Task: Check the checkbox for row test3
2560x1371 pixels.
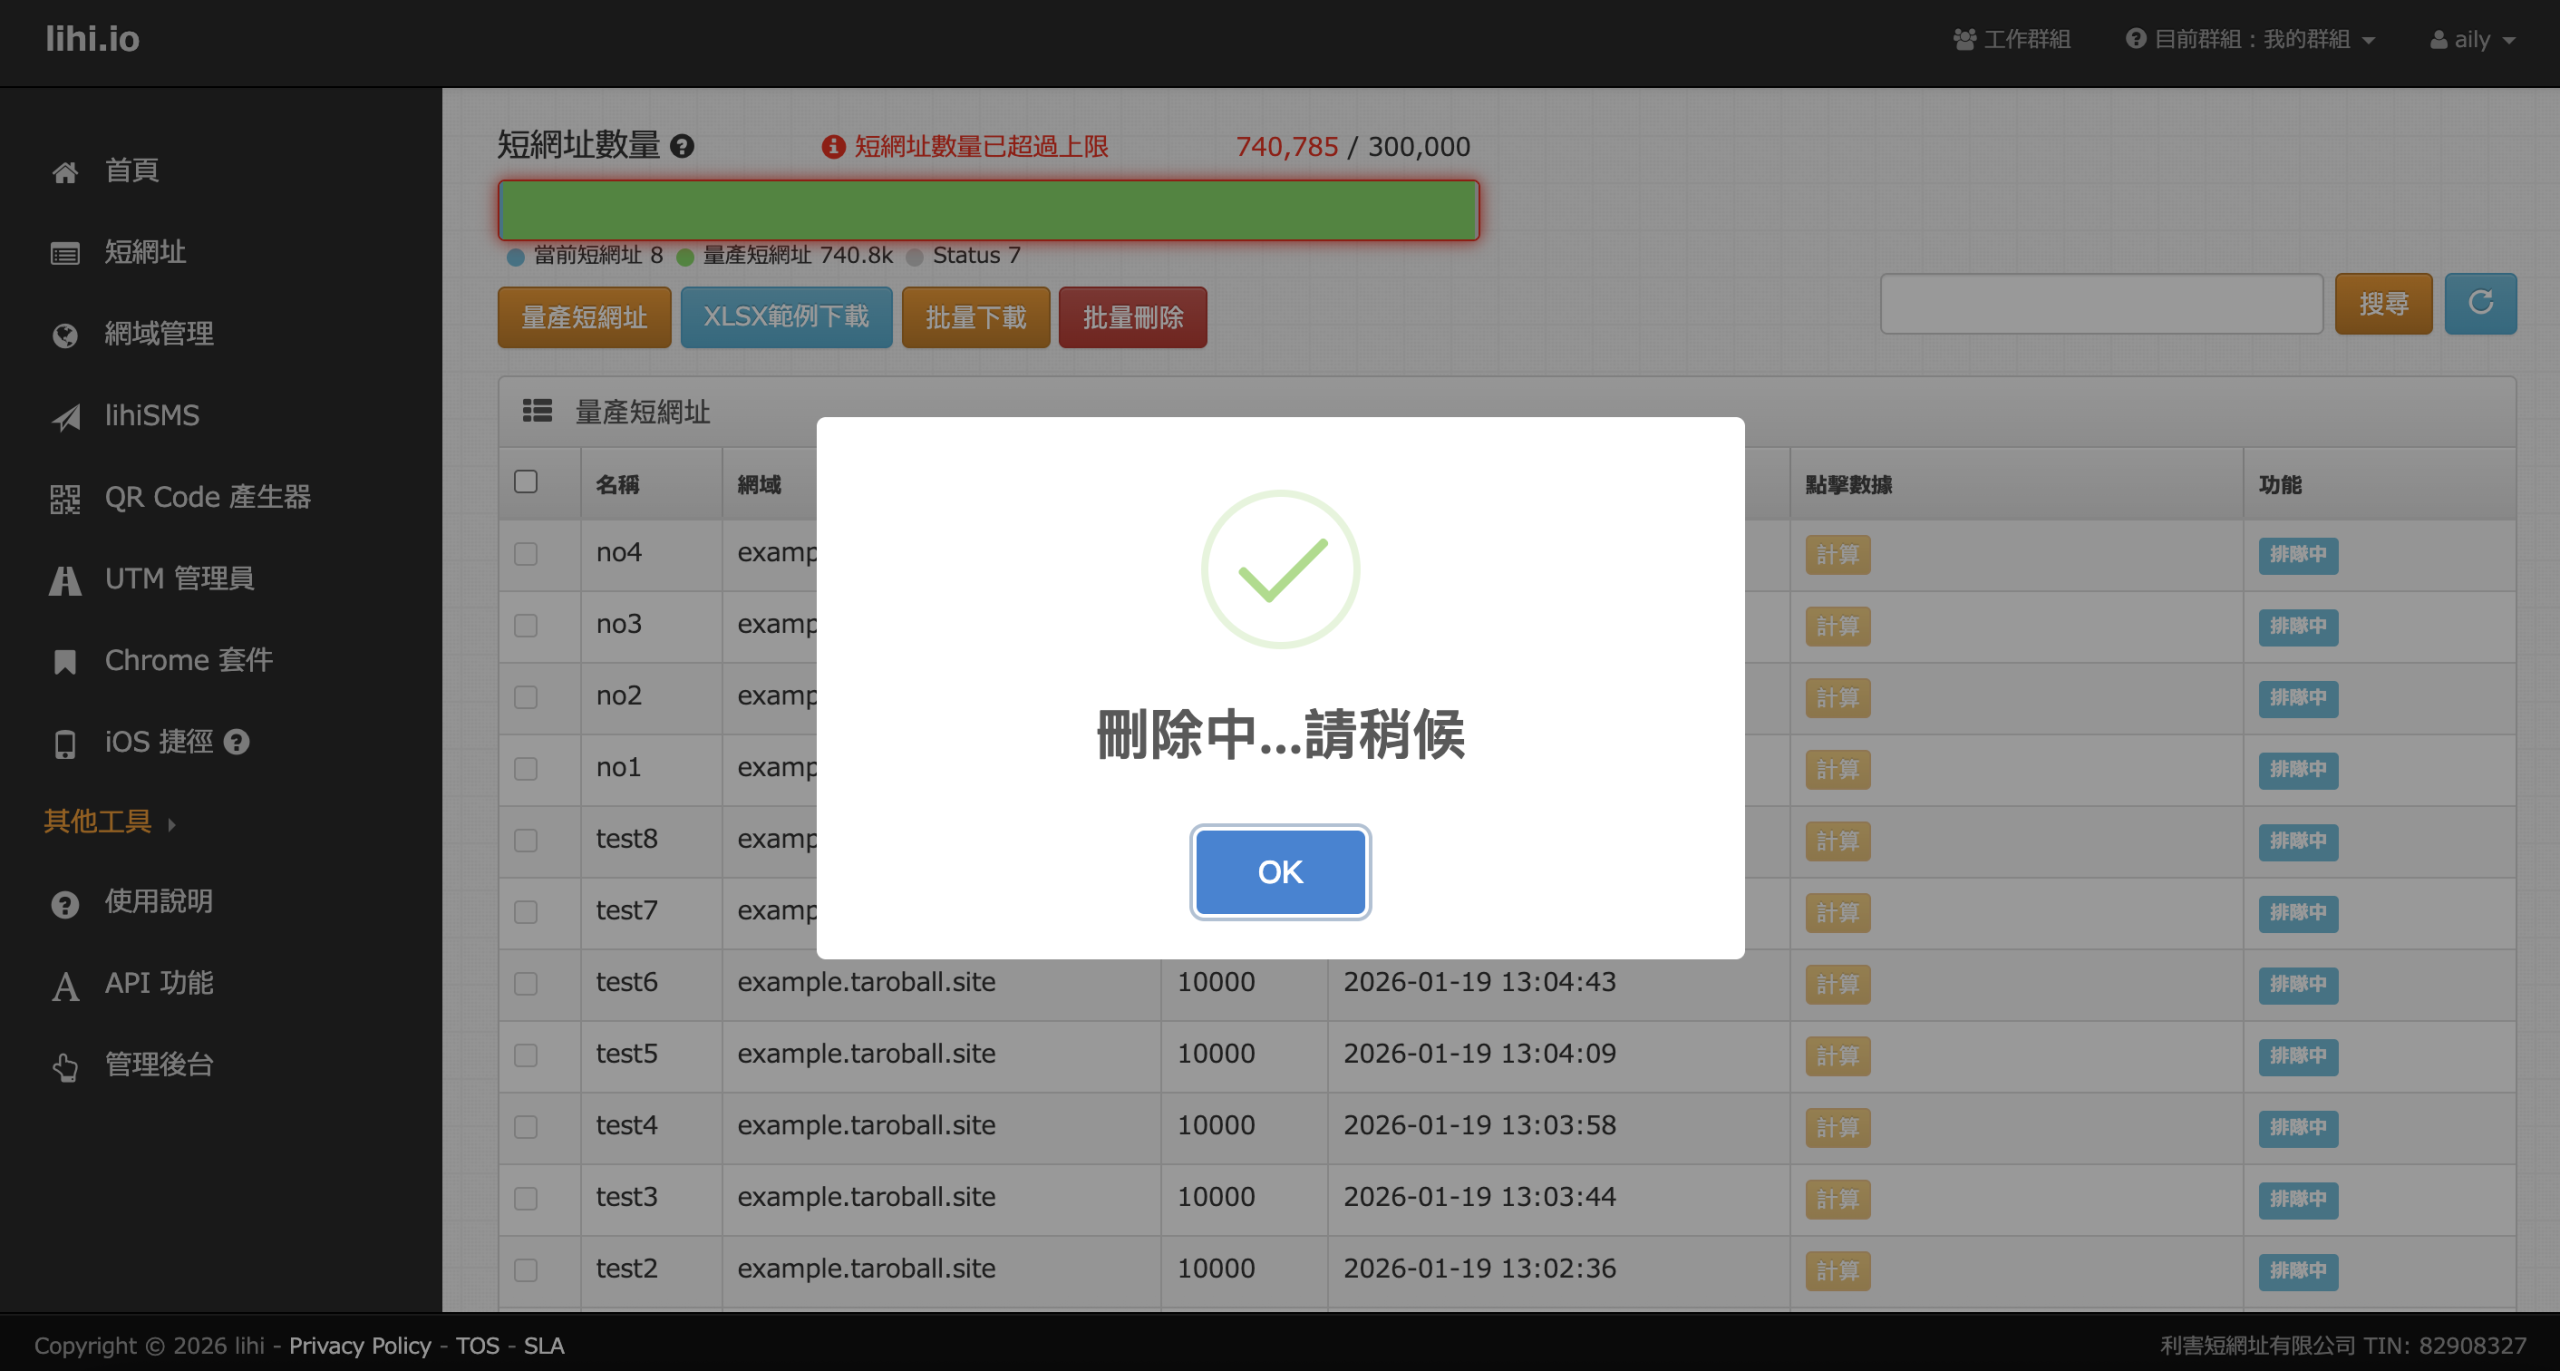Action: tap(526, 1198)
